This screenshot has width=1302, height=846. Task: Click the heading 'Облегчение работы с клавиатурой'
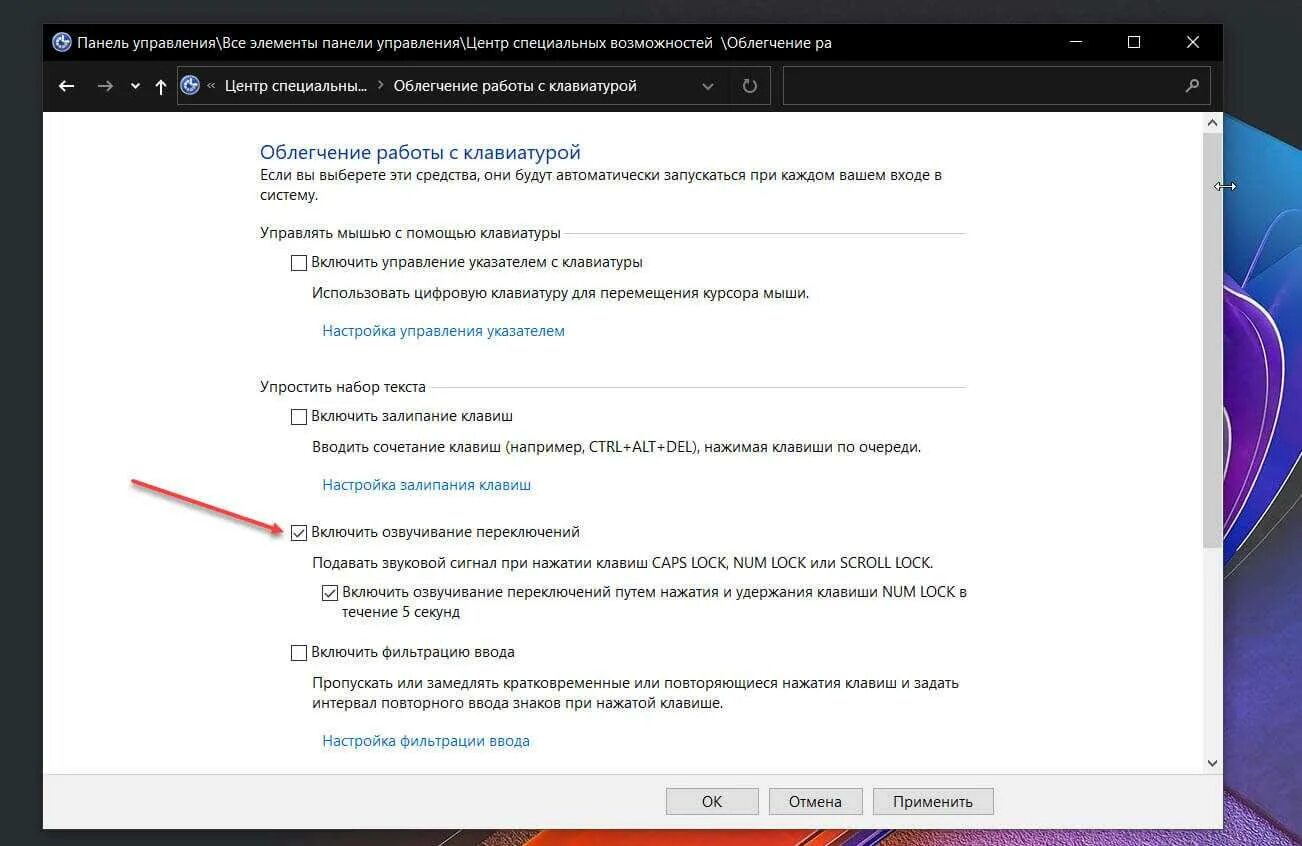tap(420, 153)
